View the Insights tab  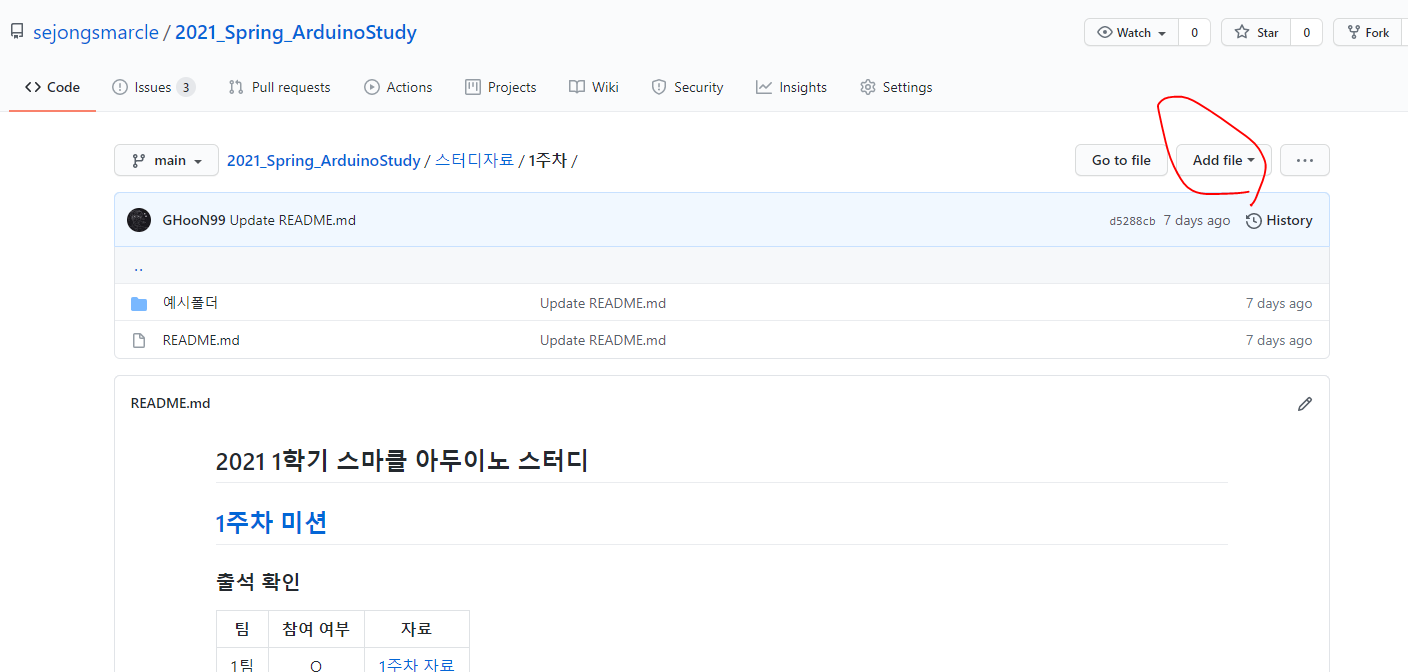click(x=791, y=87)
